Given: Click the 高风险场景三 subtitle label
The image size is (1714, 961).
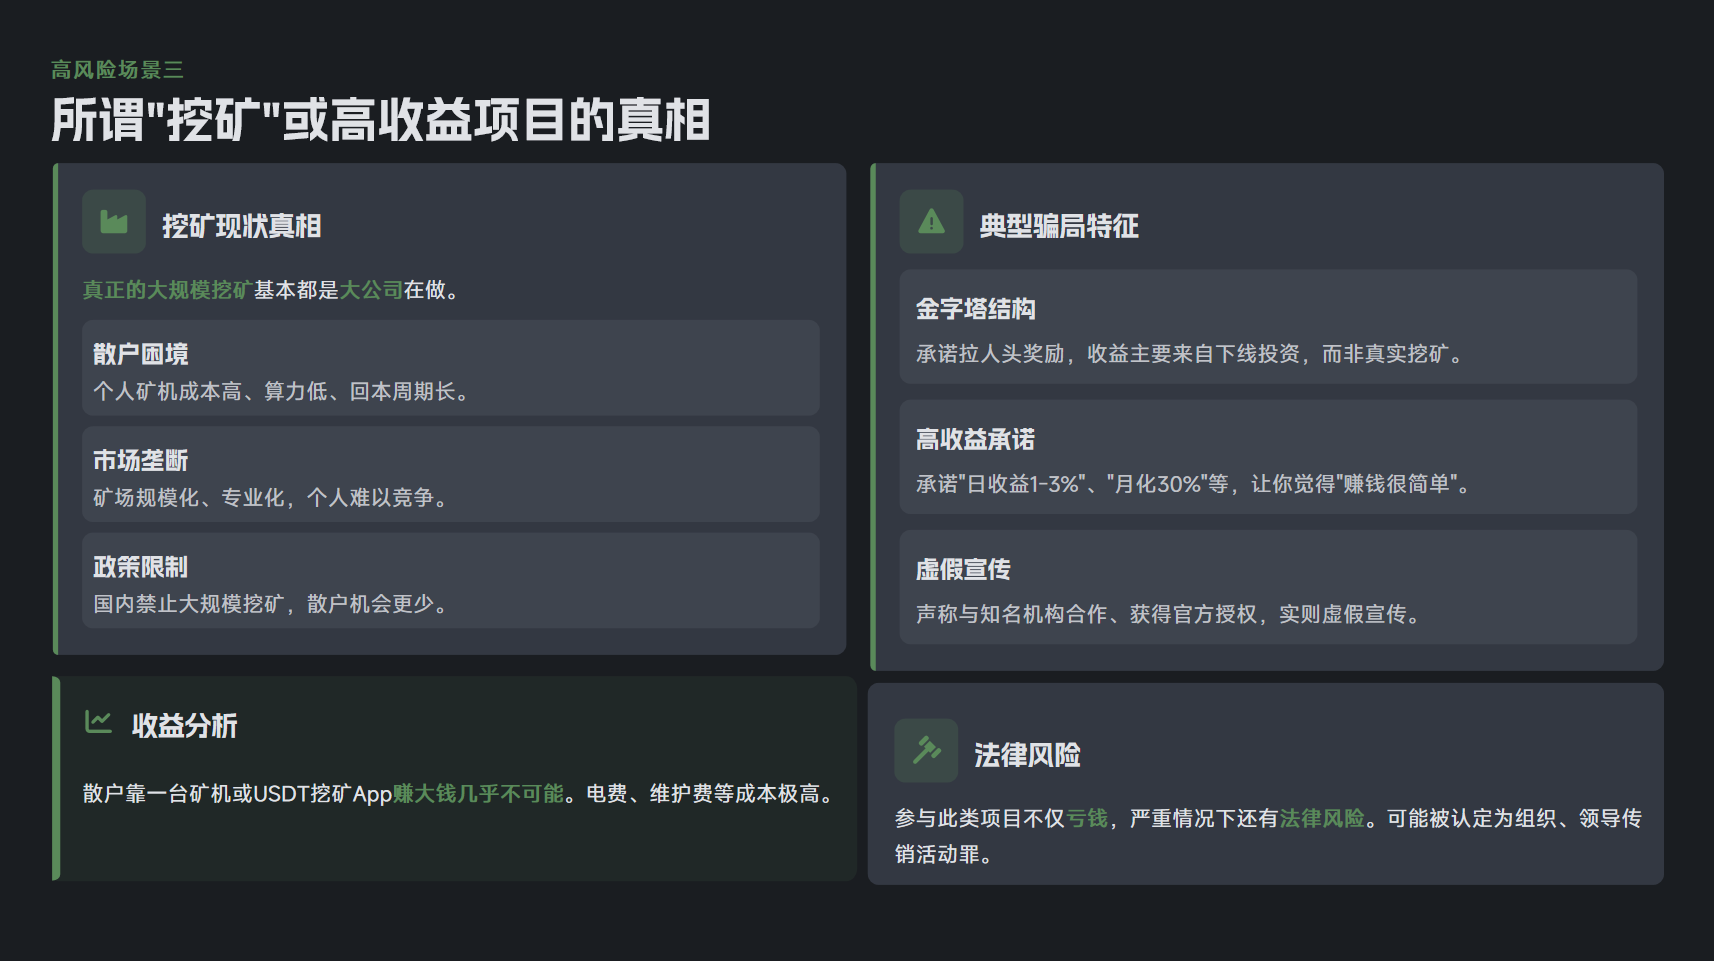Looking at the screenshot, I should point(117,70).
